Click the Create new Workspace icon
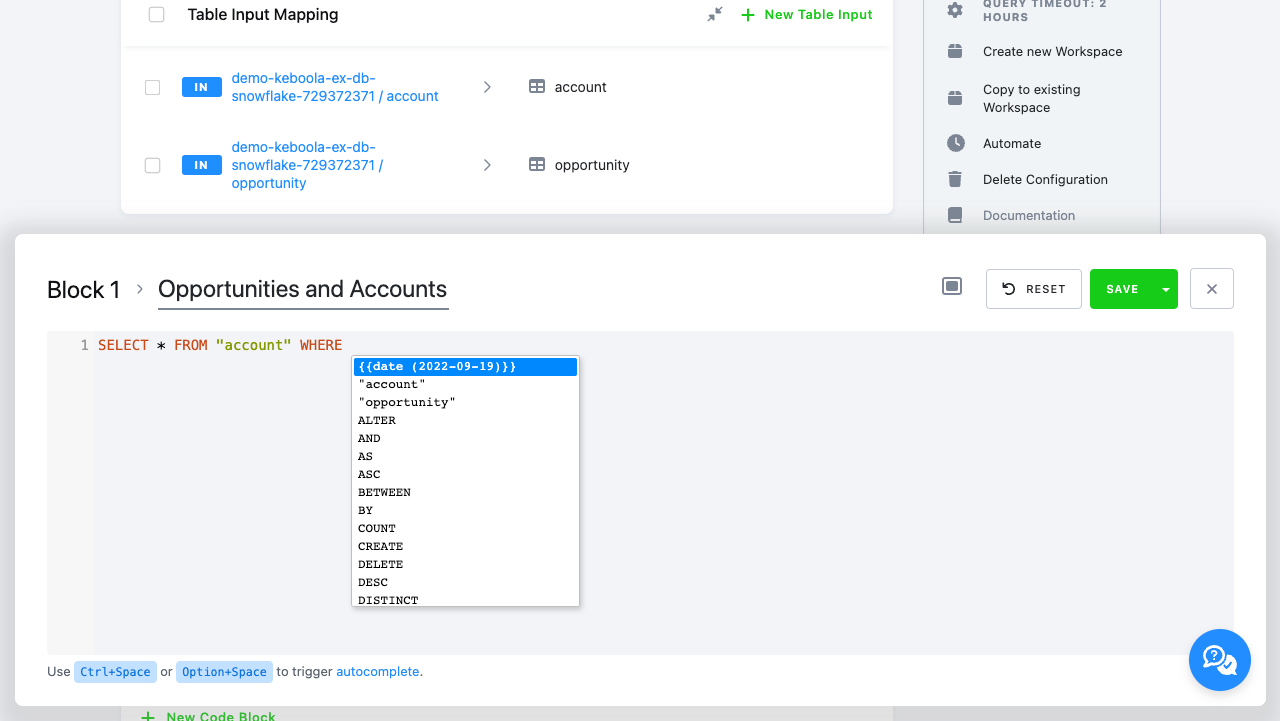Image resolution: width=1280 pixels, height=721 pixels. pos(955,51)
